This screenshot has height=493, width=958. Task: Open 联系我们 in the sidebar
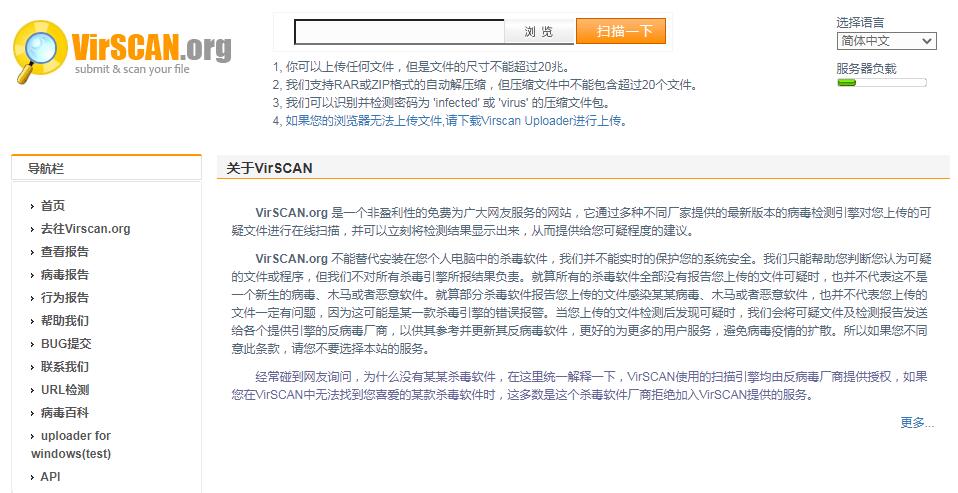pyautogui.click(x=64, y=367)
